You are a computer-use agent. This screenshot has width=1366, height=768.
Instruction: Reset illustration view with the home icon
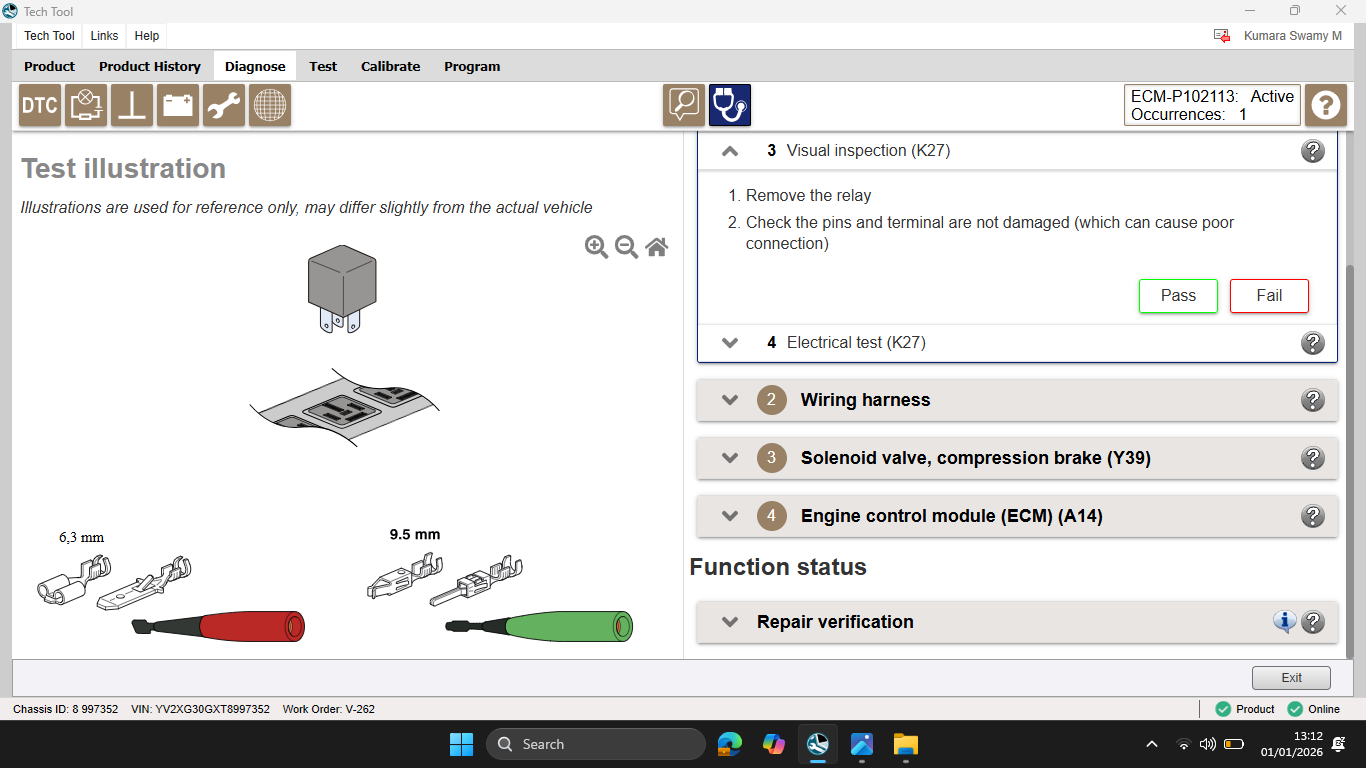(656, 247)
